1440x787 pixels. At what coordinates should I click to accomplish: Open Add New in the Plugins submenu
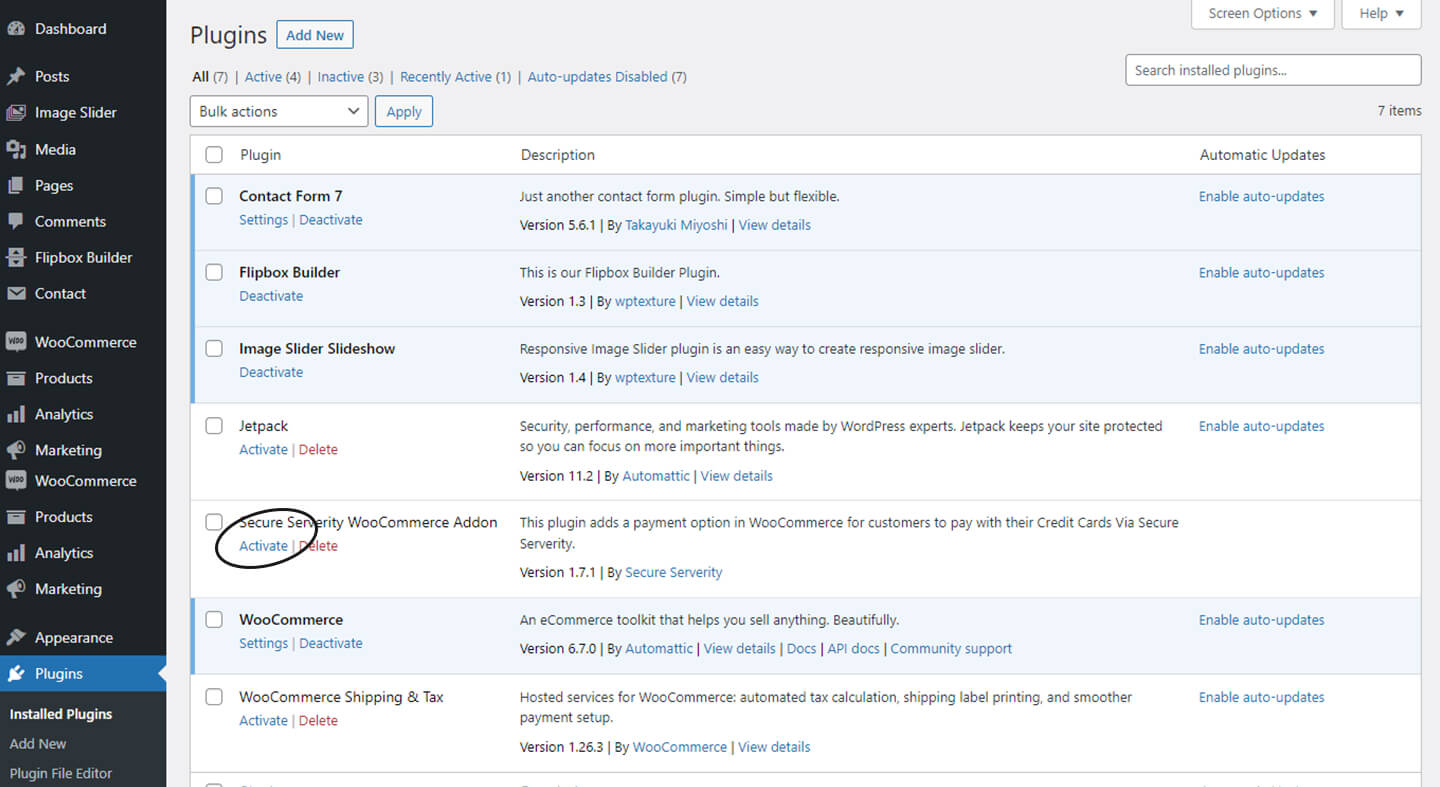click(38, 744)
